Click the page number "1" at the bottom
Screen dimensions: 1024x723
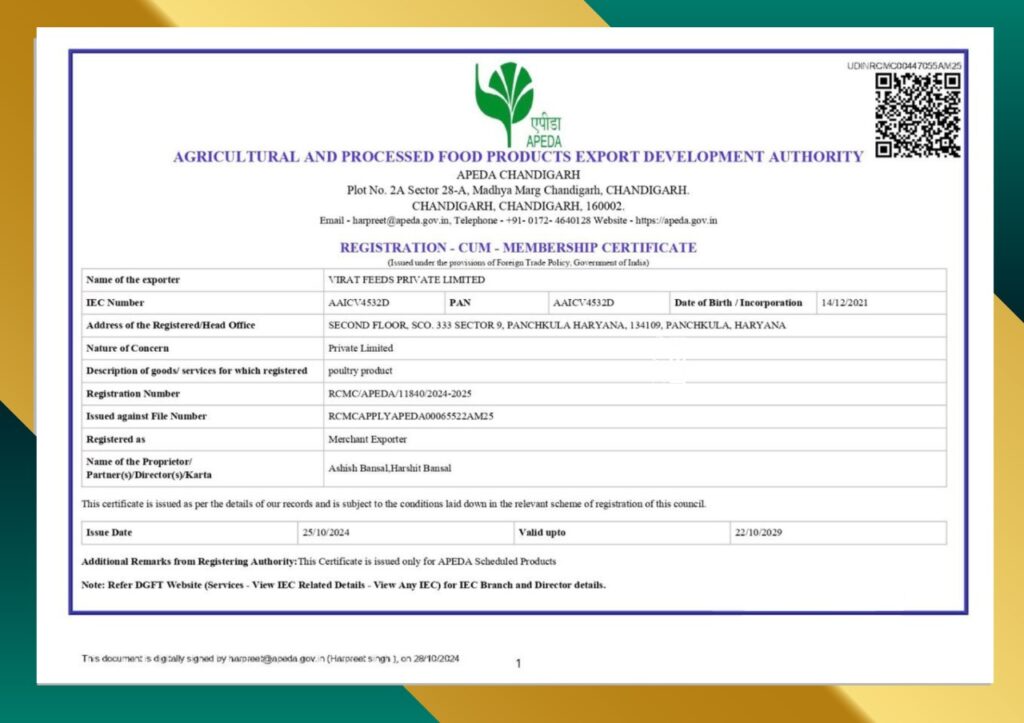(519, 664)
